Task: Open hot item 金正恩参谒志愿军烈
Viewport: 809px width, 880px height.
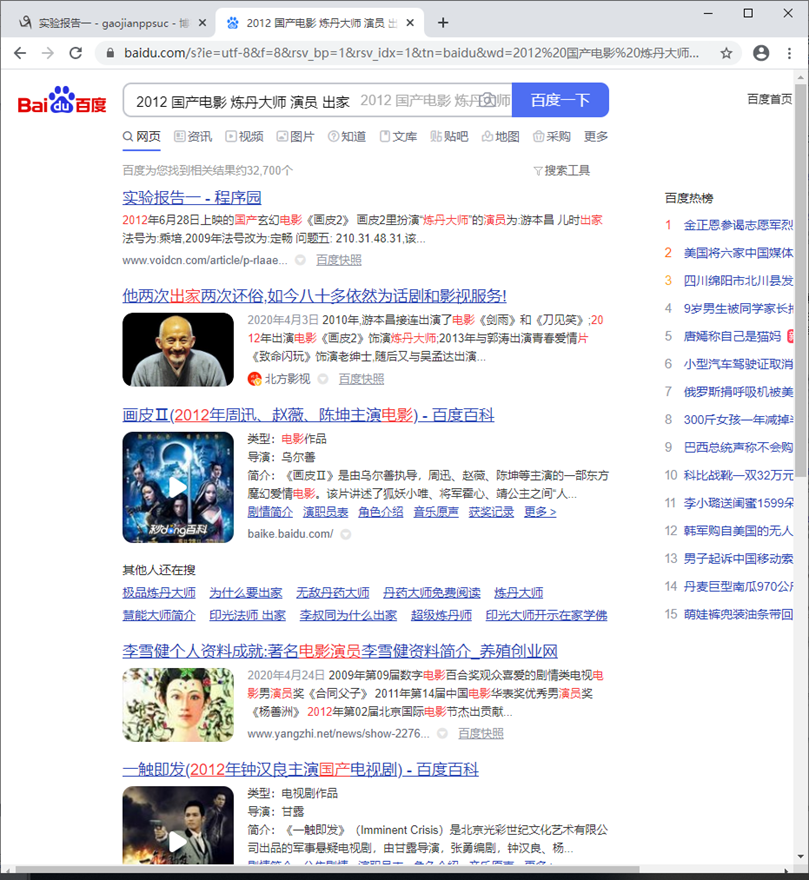Action: [738, 225]
